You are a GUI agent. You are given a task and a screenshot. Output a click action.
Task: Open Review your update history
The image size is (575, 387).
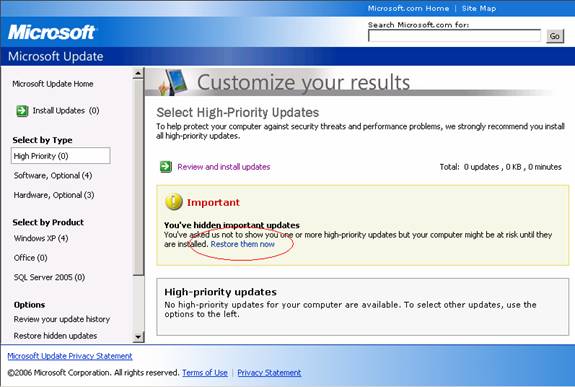tap(62, 320)
